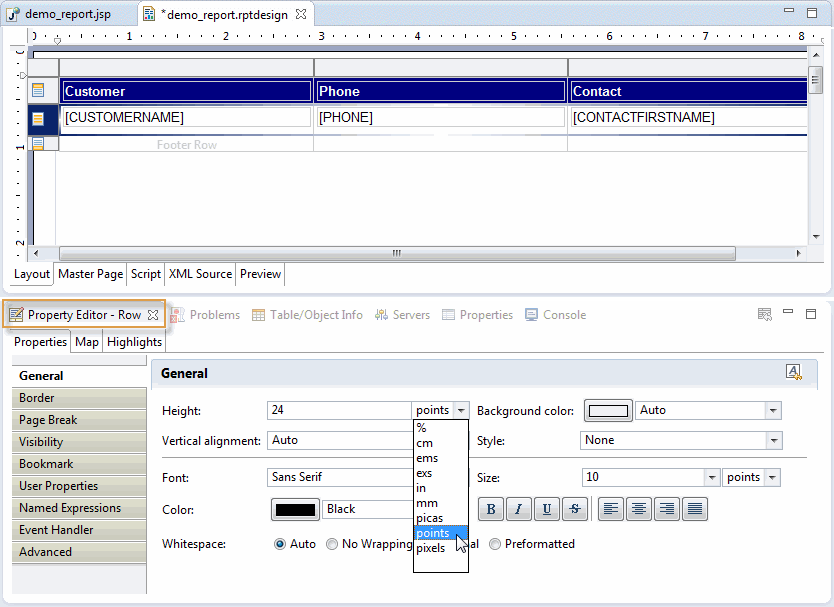834x607 pixels.
Task: Click the Contact header cell
Action: click(x=689, y=91)
